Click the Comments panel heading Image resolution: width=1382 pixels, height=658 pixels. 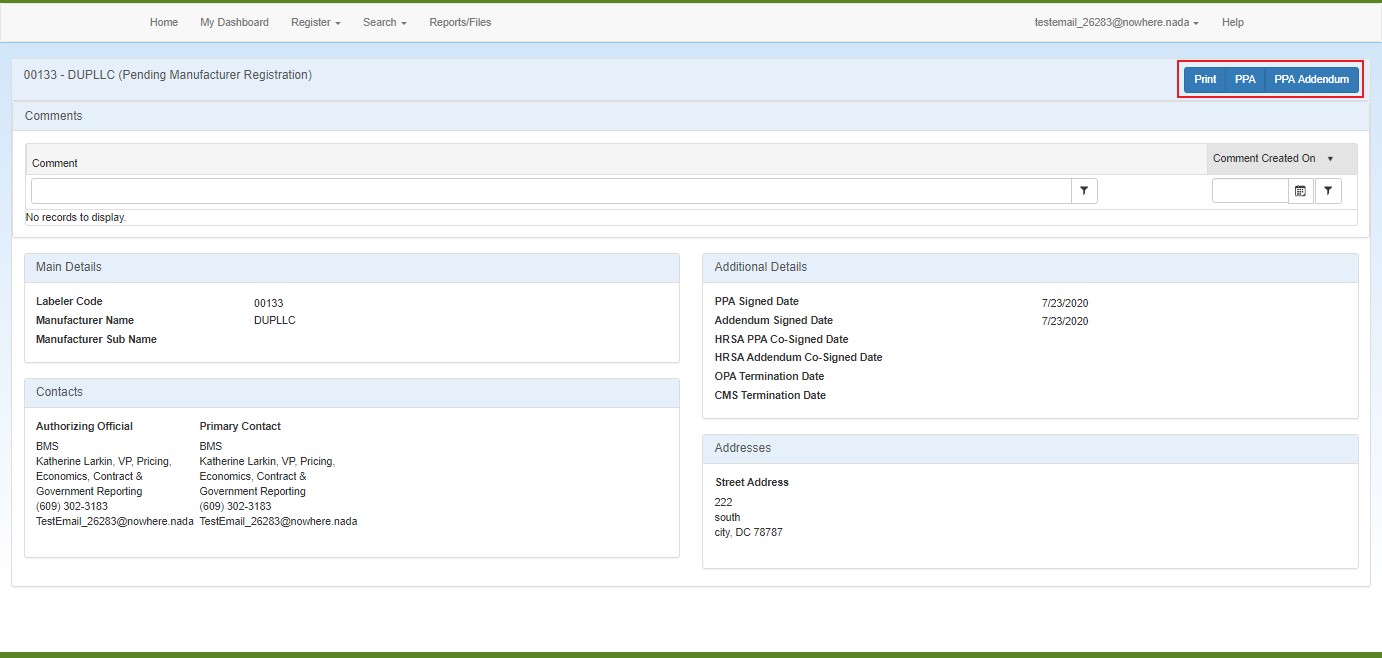coord(54,116)
